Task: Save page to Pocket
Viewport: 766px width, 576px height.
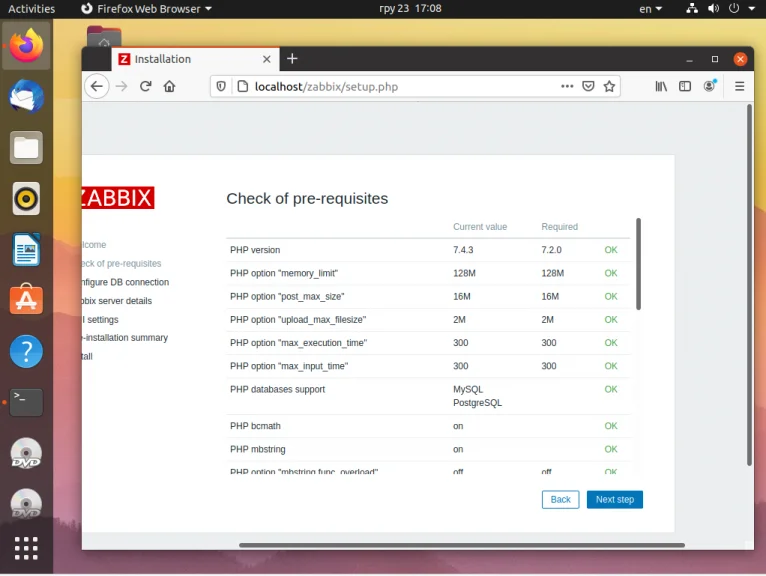Action: [x=588, y=86]
